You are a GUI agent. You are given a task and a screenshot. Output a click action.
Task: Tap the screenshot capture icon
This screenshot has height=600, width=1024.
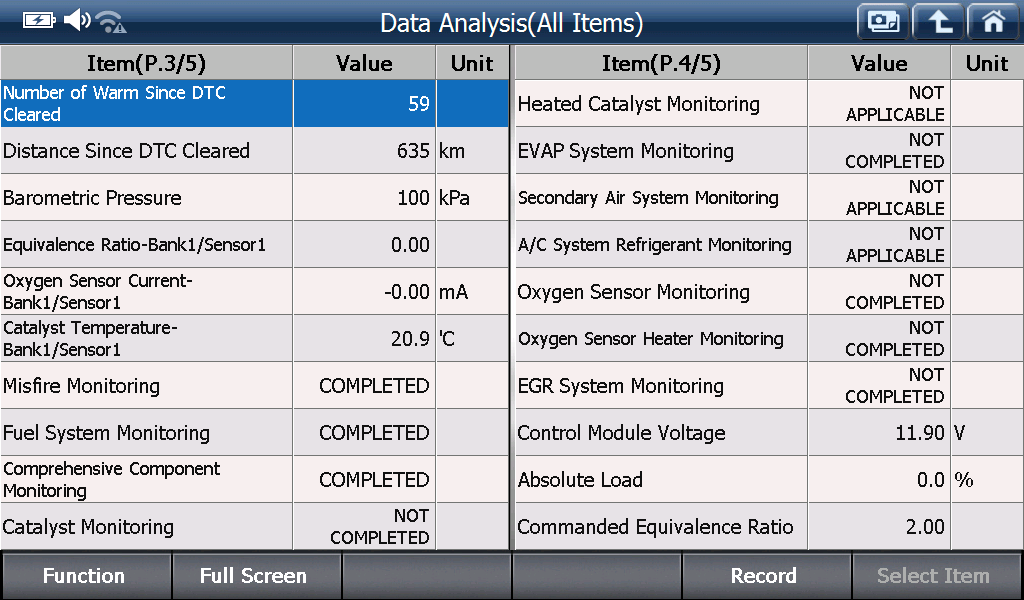click(883, 22)
